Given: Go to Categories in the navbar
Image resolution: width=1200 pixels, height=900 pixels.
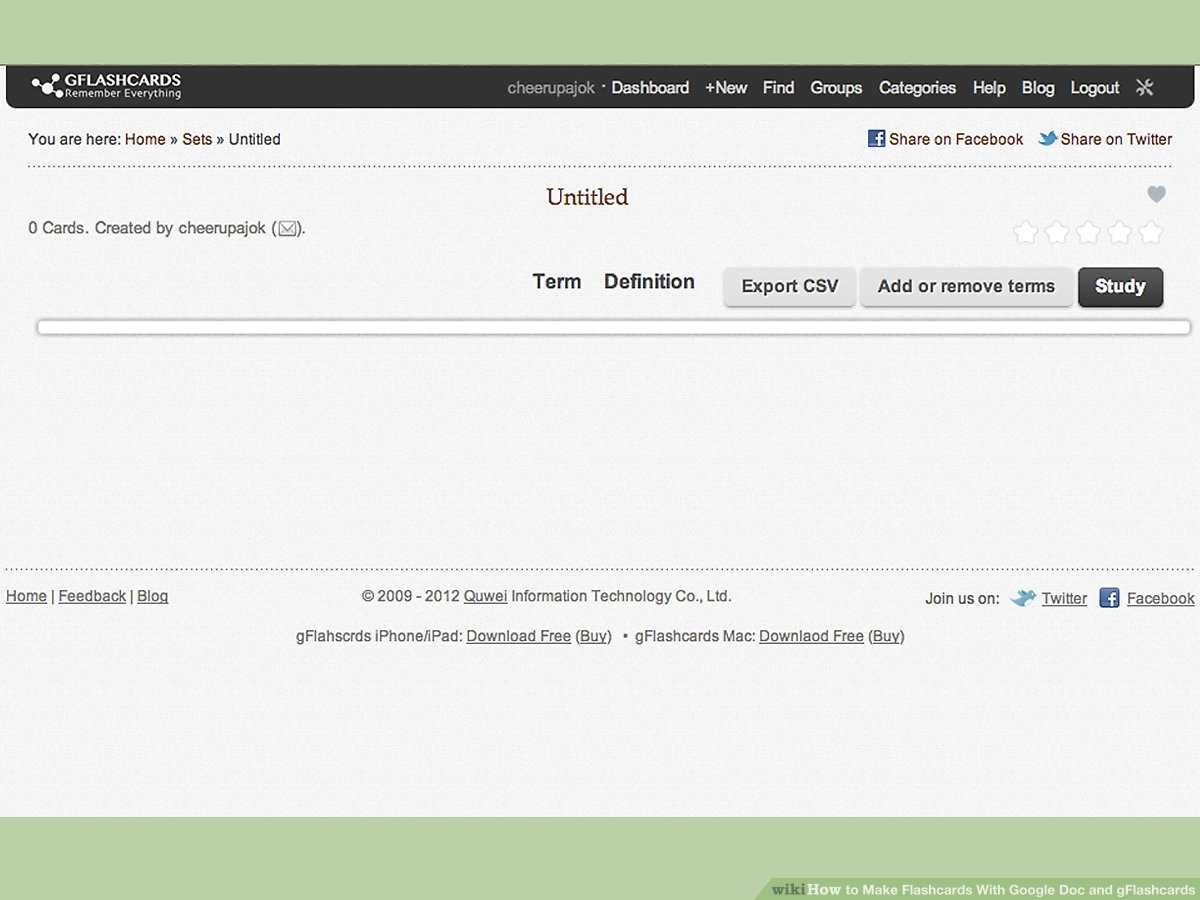Looking at the screenshot, I should click(x=917, y=88).
